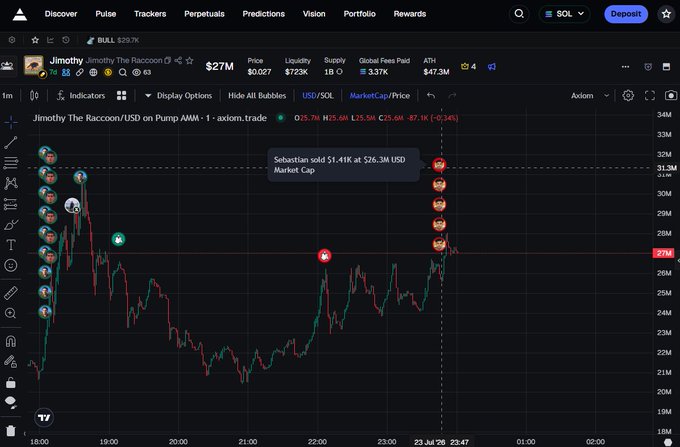This screenshot has width=680, height=447.
Task: Open the candlestick chart style selector
Action: 34,95
